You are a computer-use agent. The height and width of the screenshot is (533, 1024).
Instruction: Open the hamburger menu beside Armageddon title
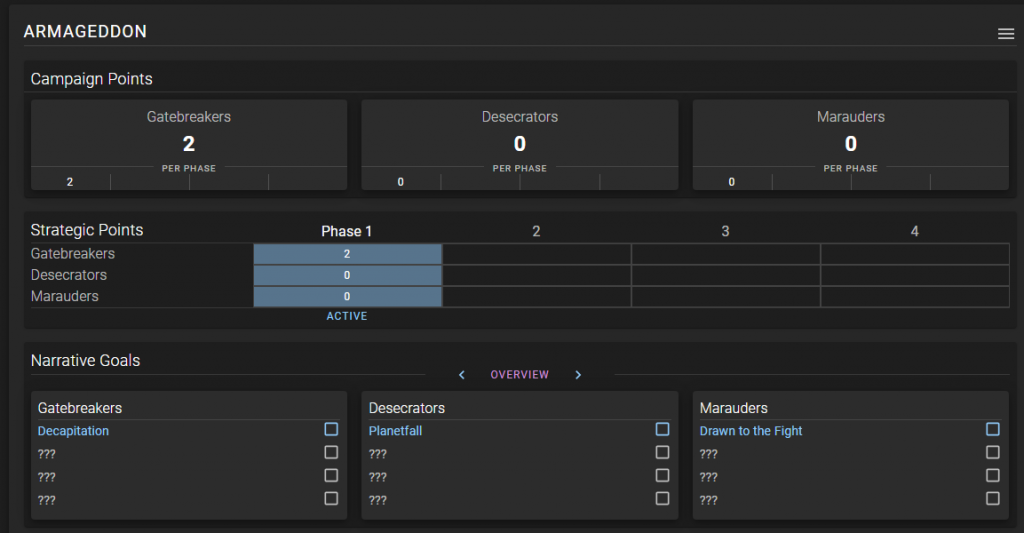coord(1005,34)
